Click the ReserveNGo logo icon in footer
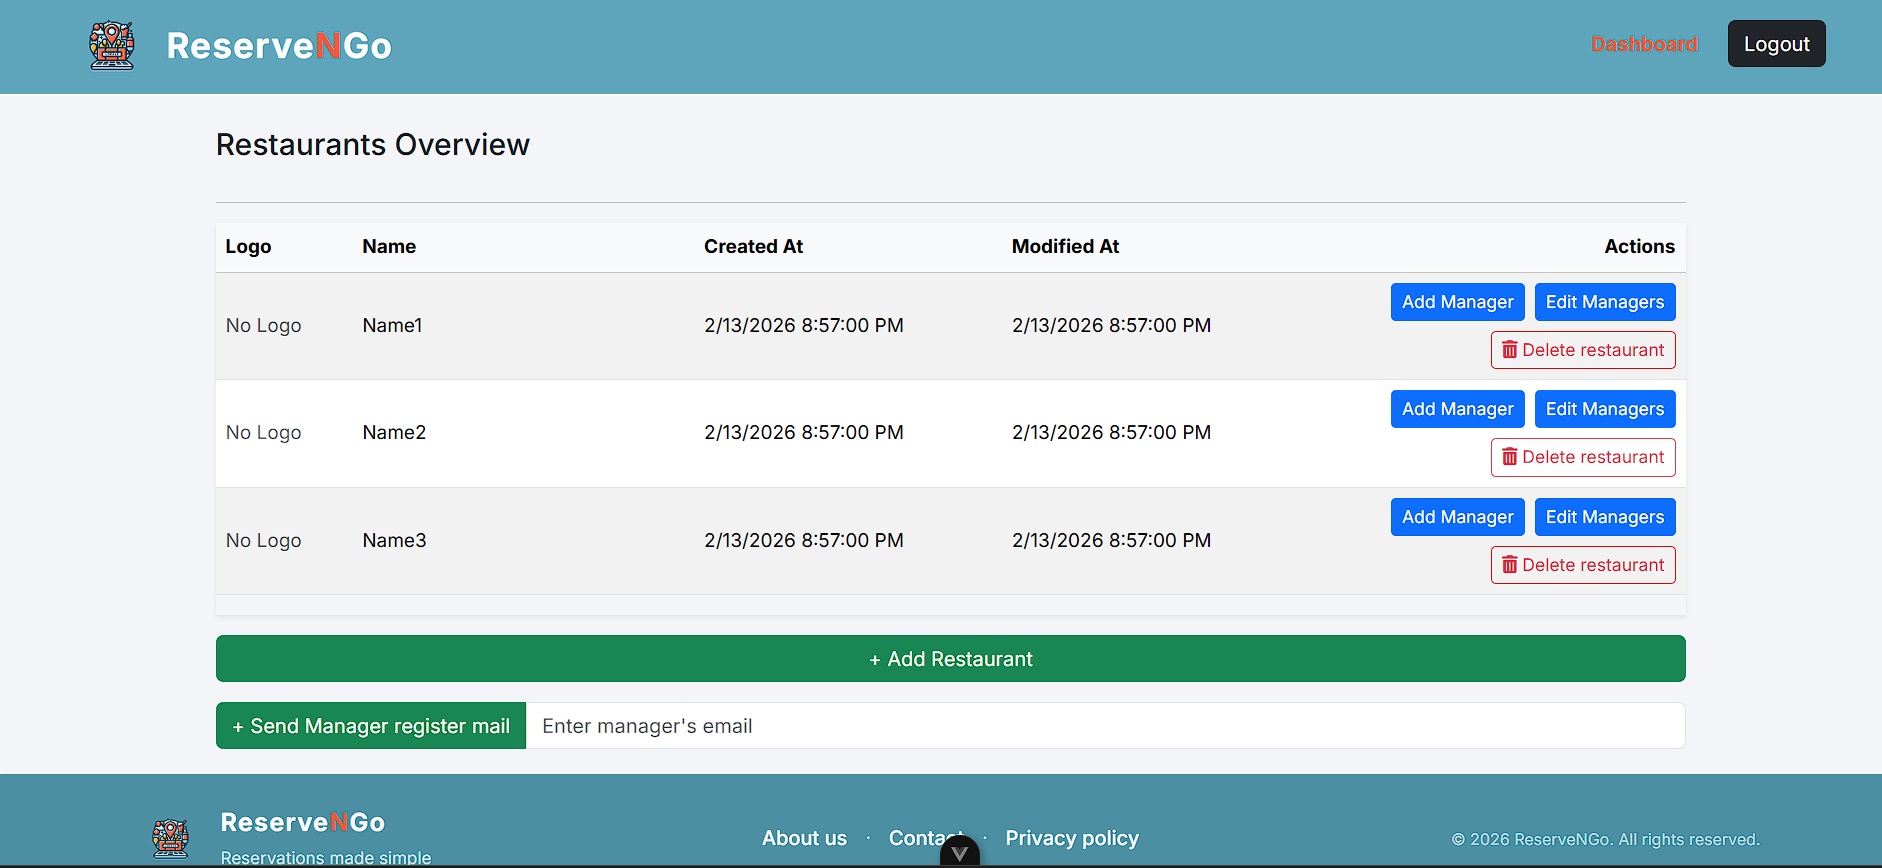The image size is (1882, 868). click(170, 838)
